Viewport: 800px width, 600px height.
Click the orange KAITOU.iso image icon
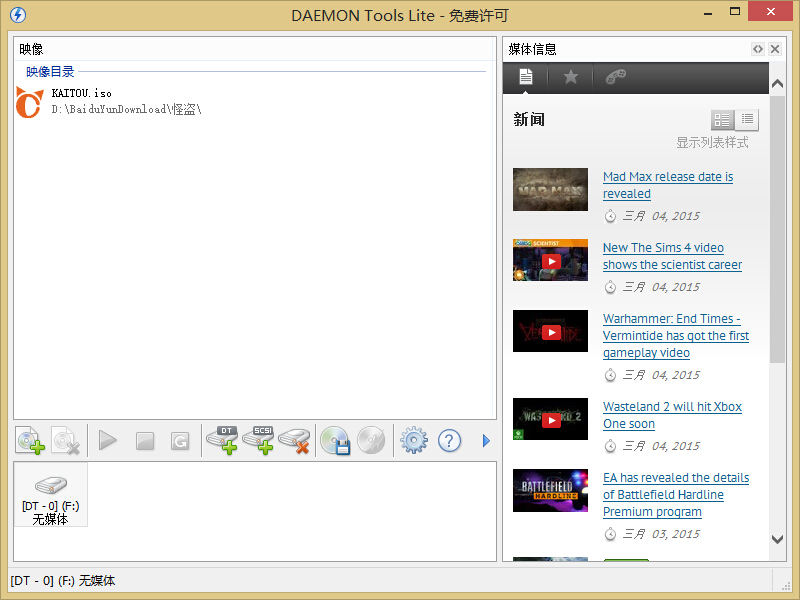30,102
